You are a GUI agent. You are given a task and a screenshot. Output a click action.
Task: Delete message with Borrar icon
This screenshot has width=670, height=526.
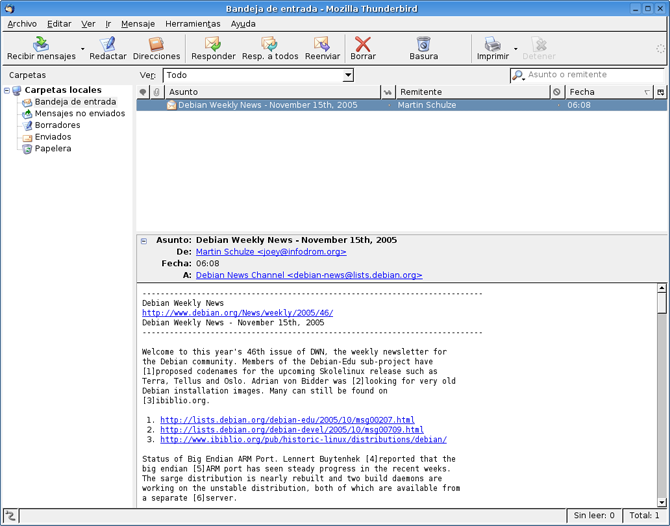click(363, 44)
